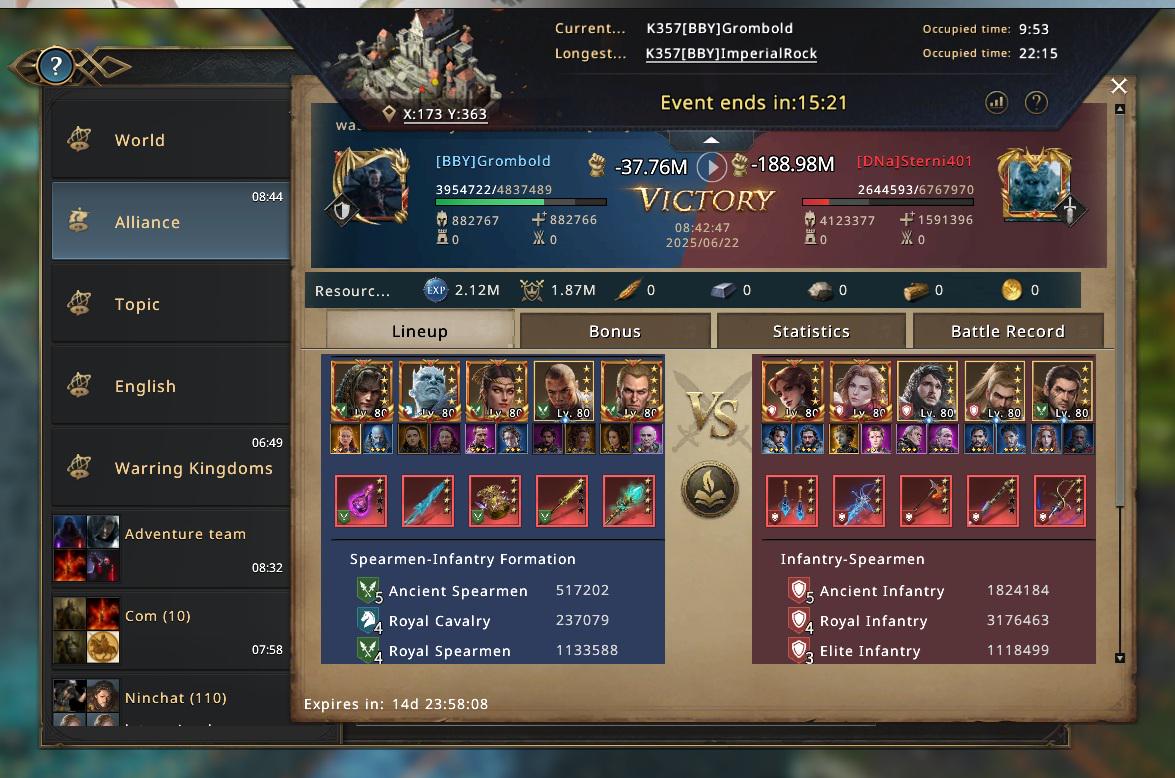Select the purple potion equipment icon
Screen dimensions: 1175x778
(360, 501)
